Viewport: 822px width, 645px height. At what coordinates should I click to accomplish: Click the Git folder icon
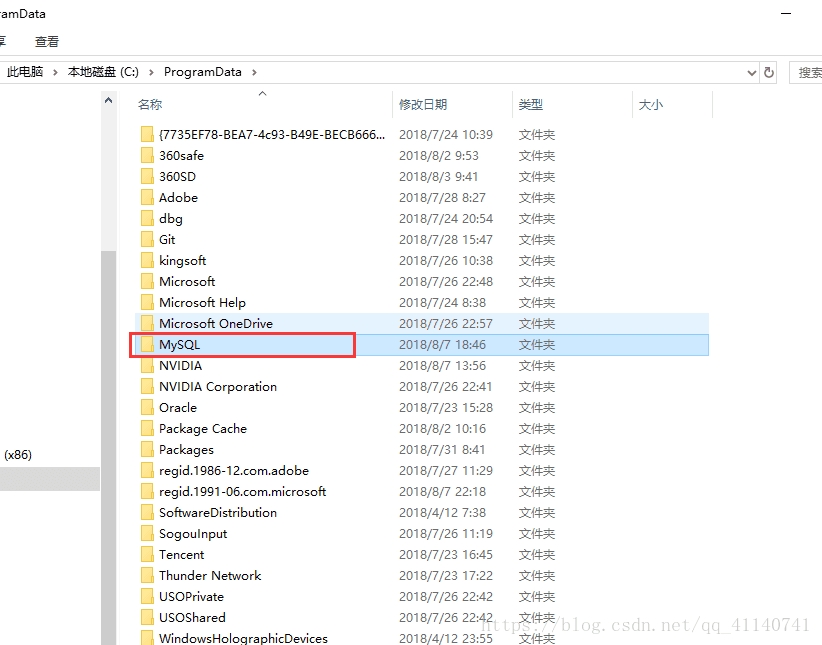[x=147, y=240]
